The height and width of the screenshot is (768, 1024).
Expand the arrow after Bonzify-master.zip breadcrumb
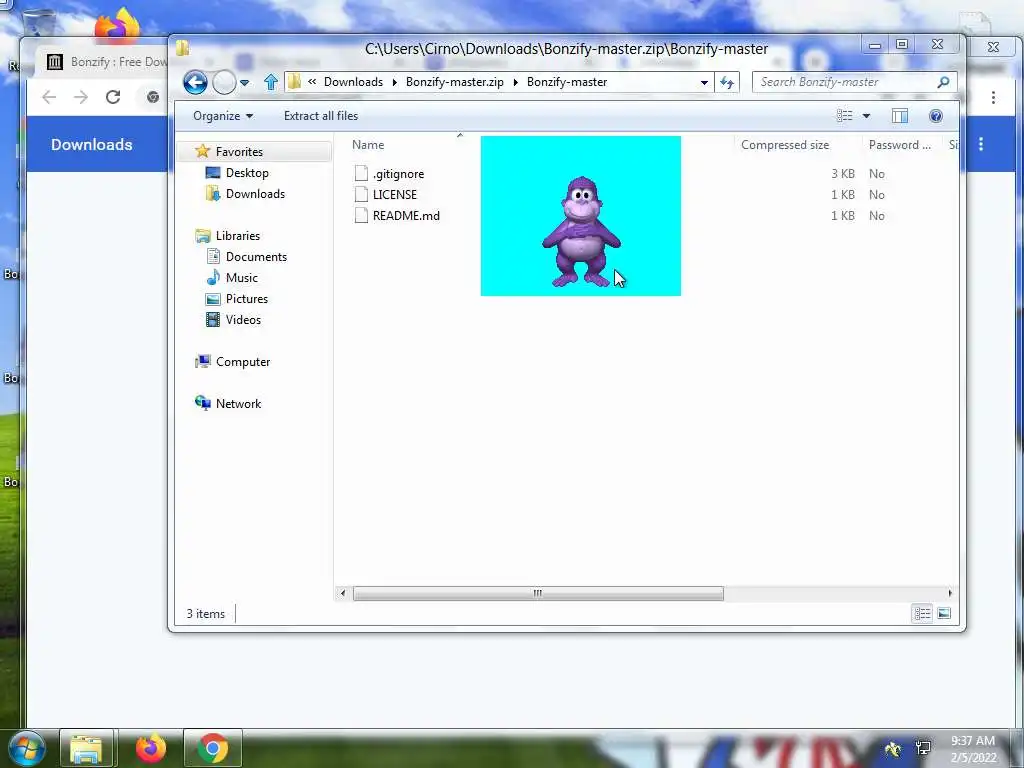515,82
